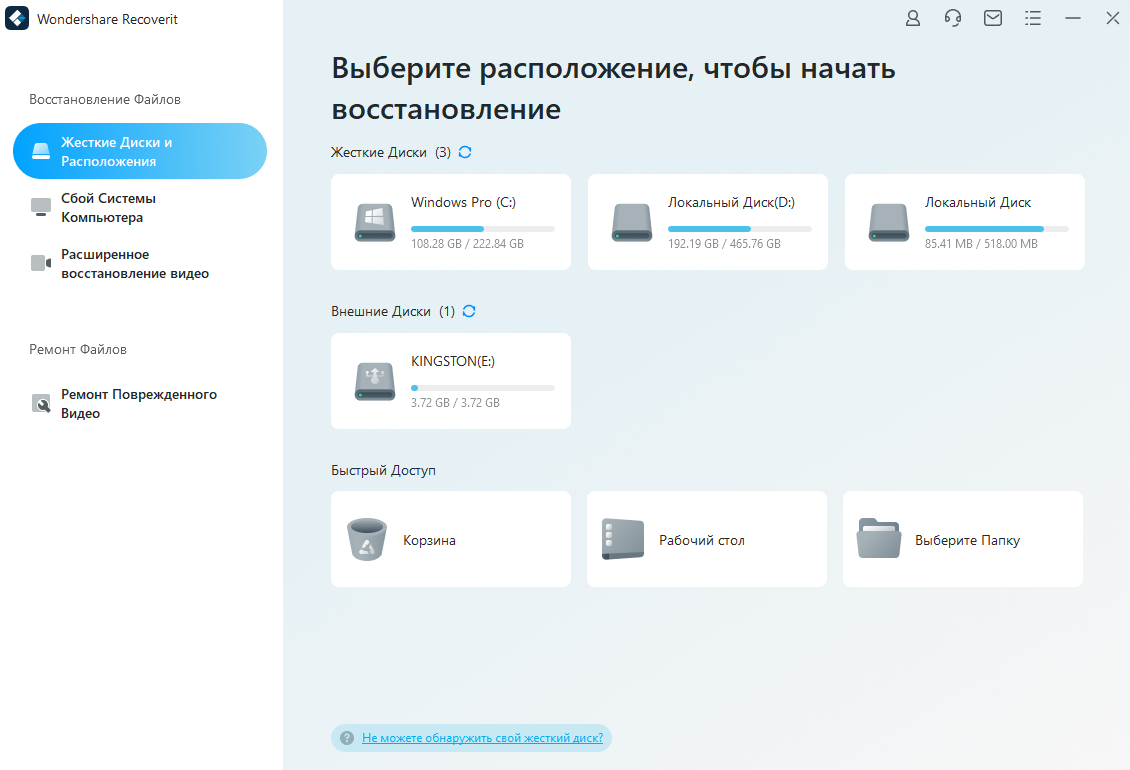Click the Быстрый Доступ heading
Screen dimensions: 1130x770
pyautogui.click(x=383, y=470)
